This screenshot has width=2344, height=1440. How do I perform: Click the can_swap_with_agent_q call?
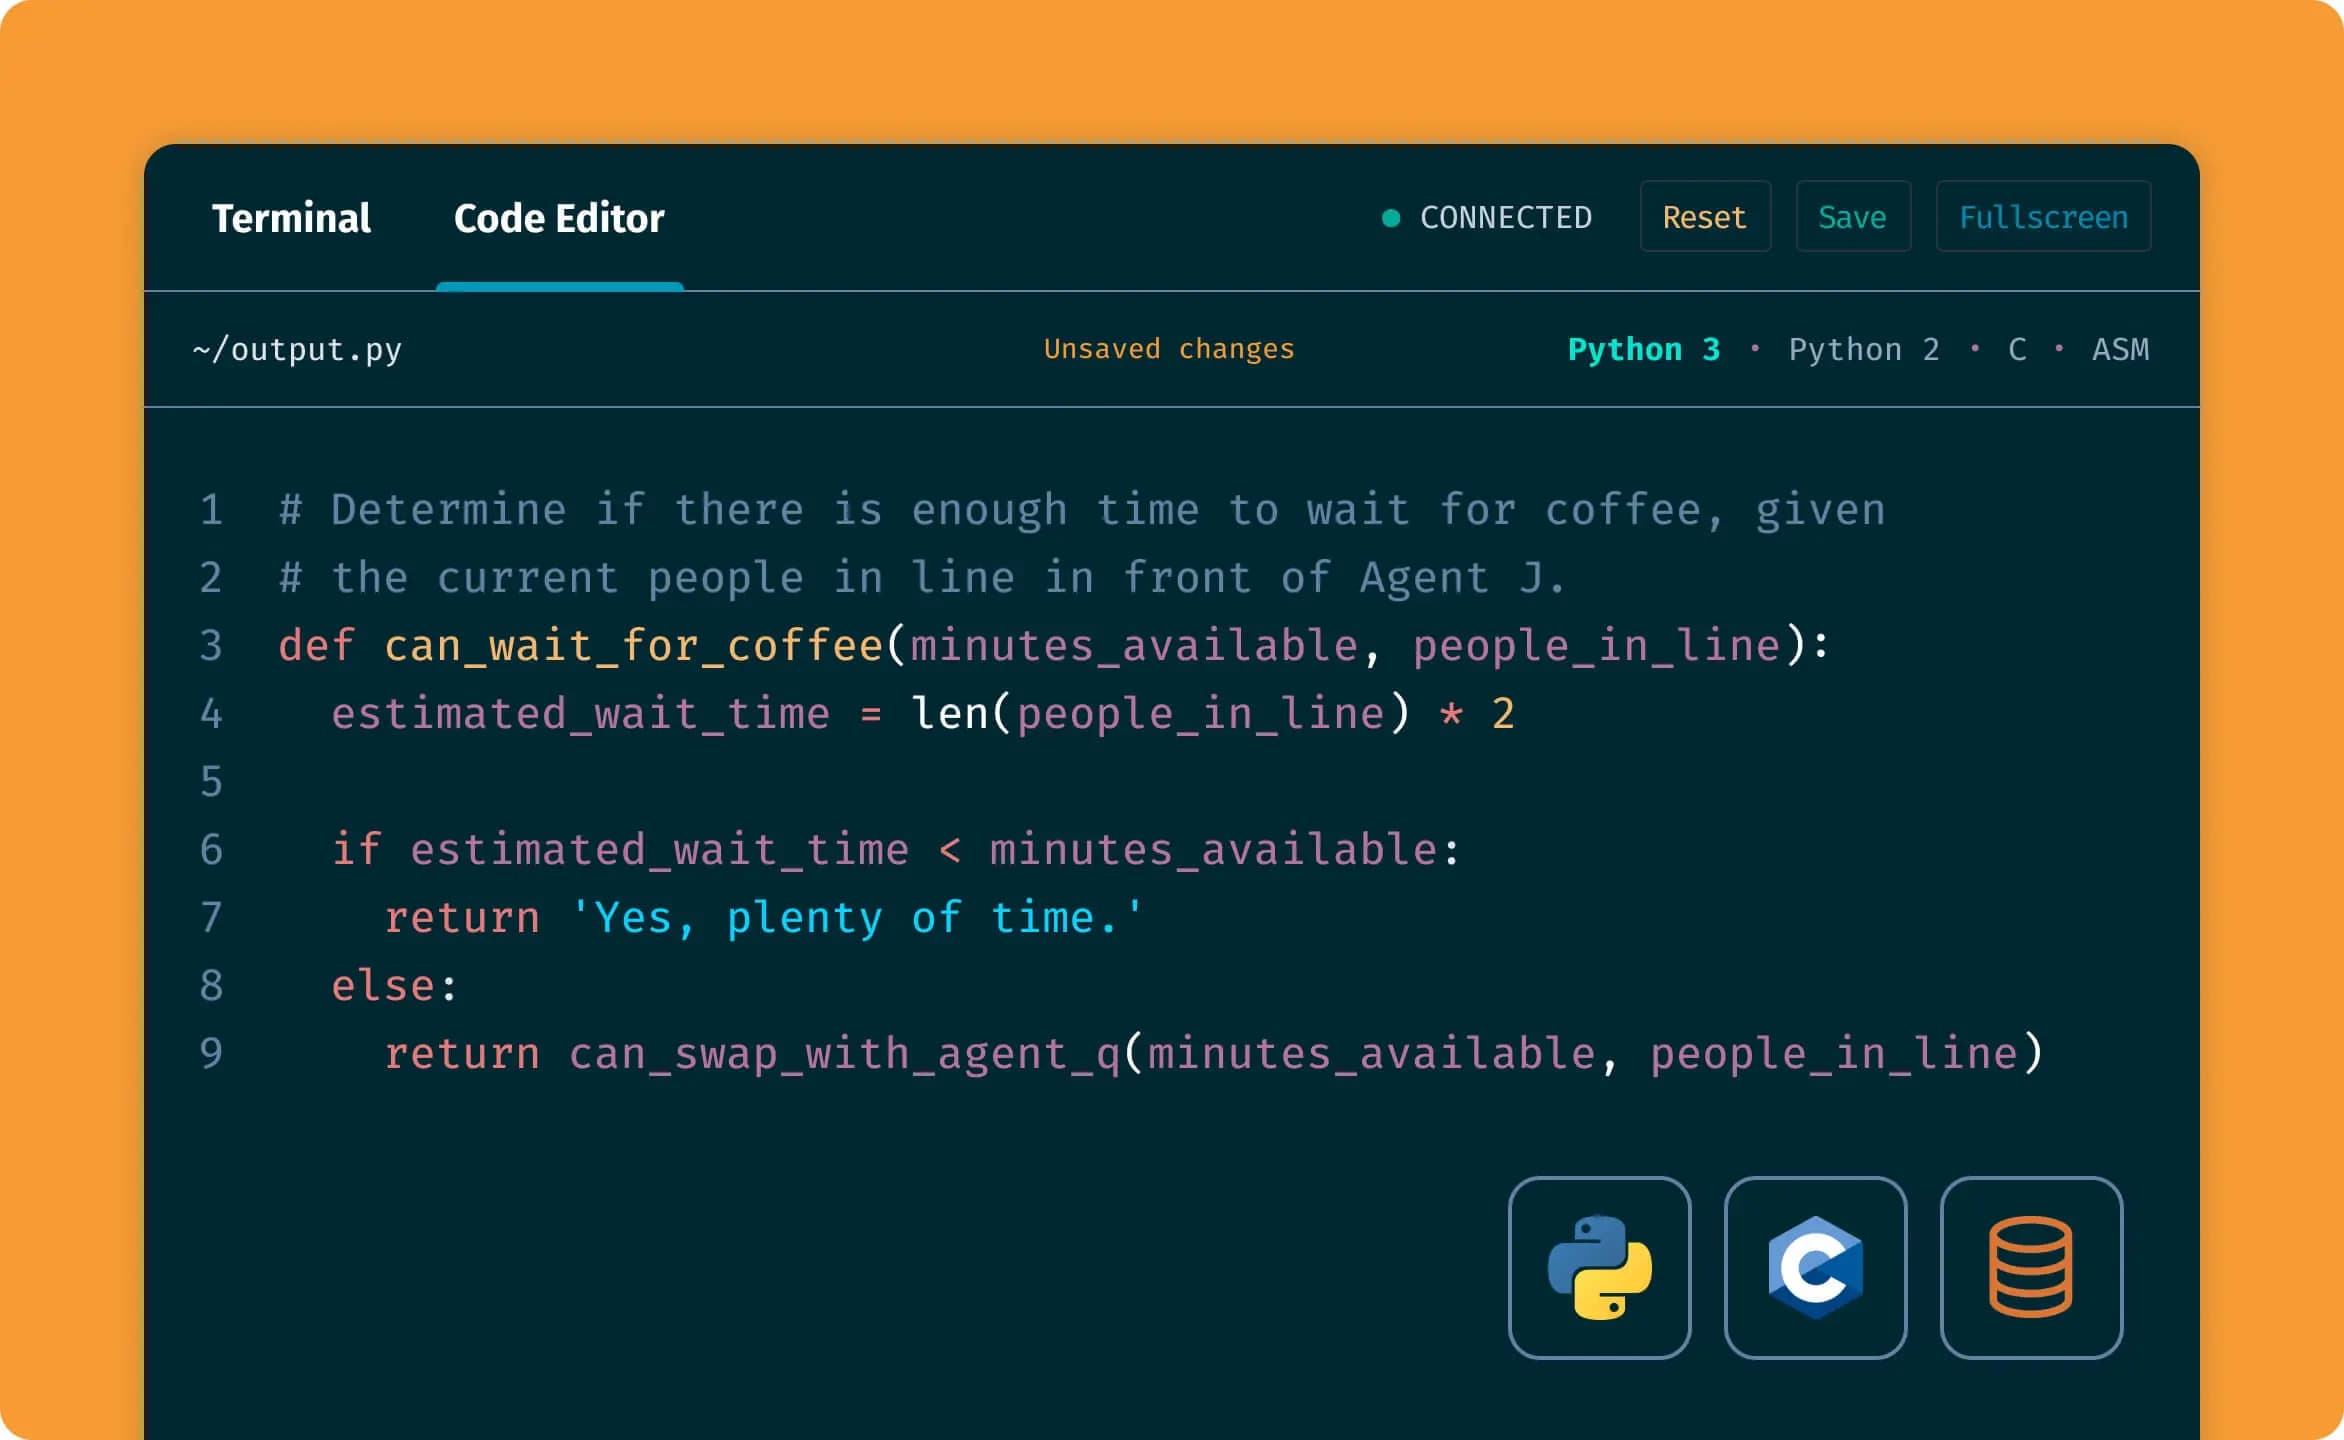click(844, 1054)
